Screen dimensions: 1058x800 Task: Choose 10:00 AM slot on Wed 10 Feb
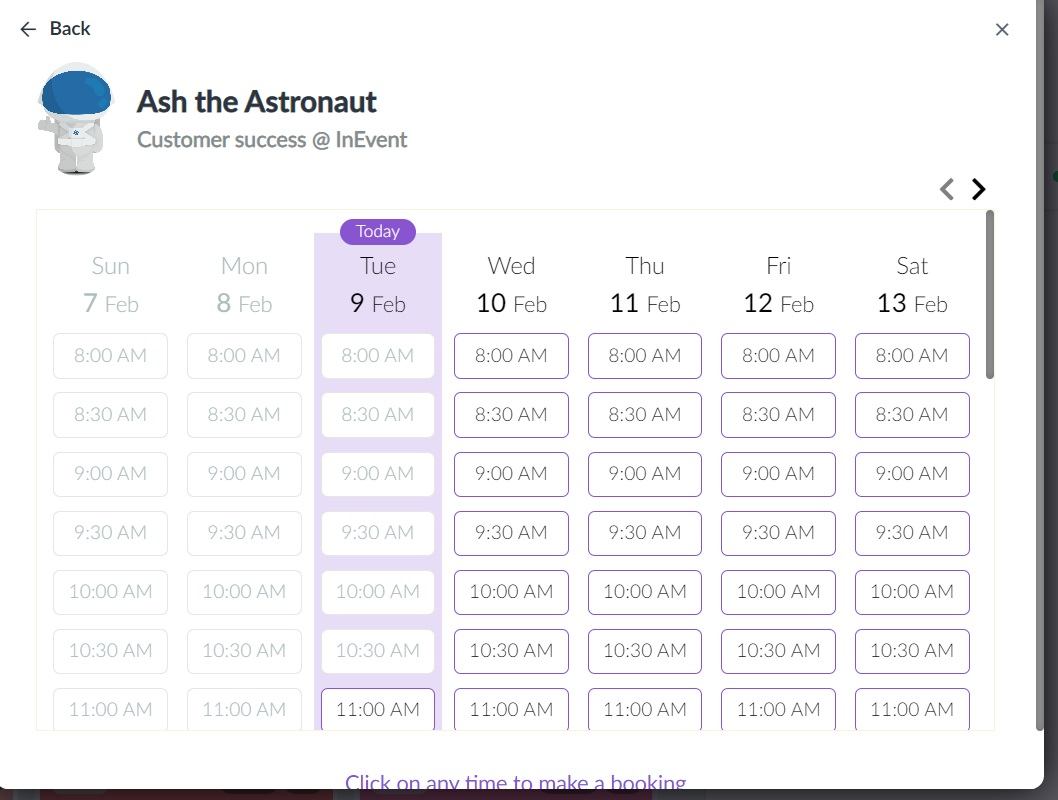pos(511,591)
